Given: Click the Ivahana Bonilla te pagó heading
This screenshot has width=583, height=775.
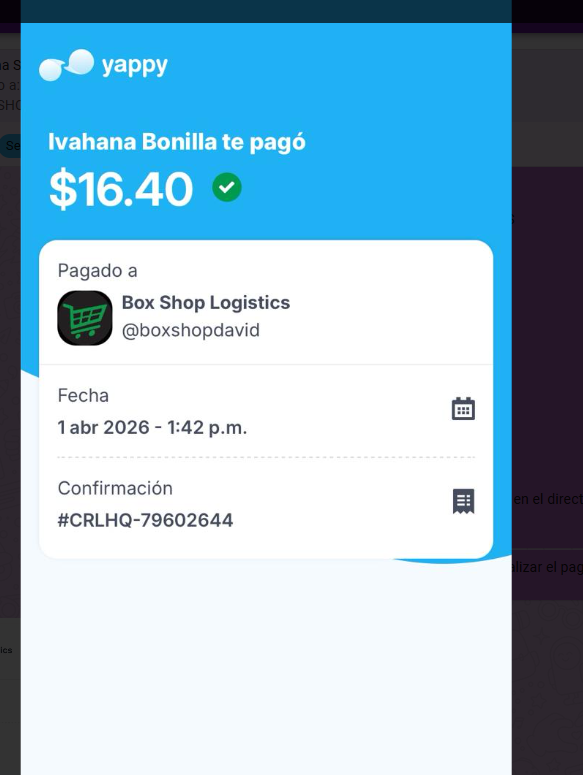Looking at the screenshot, I should tap(177, 142).
